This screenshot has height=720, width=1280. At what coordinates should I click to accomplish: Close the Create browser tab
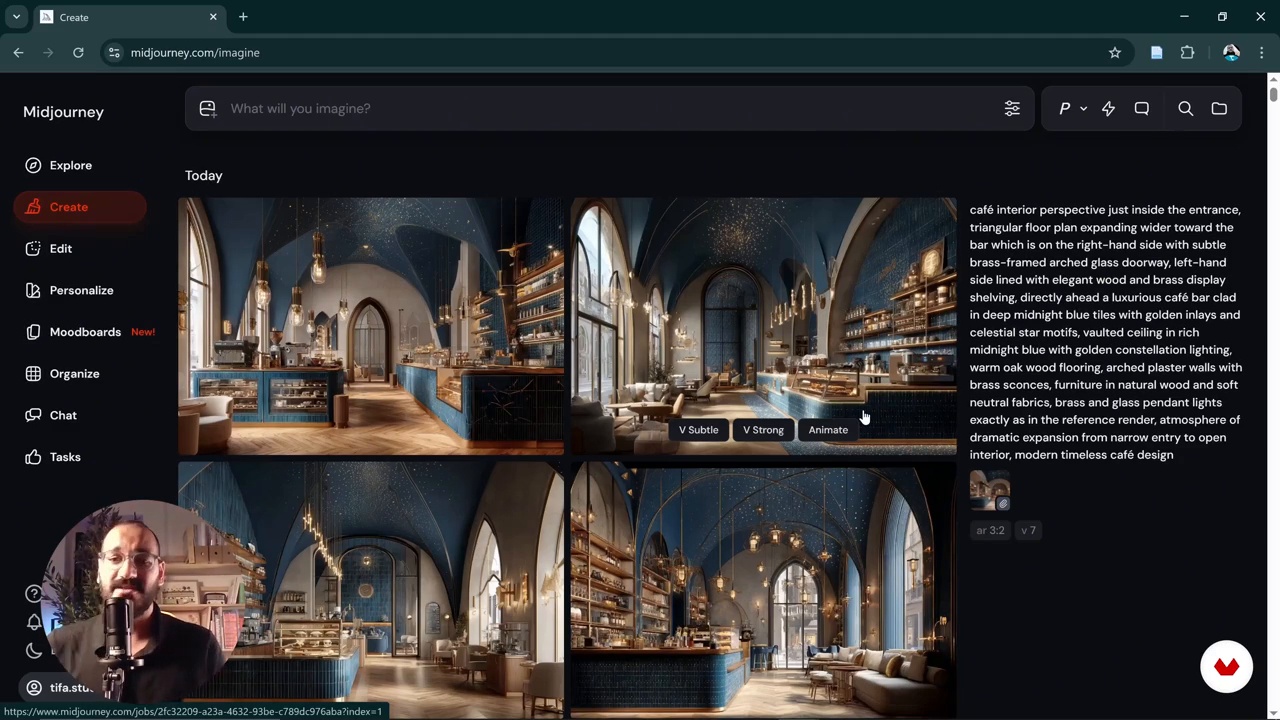[213, 17]
